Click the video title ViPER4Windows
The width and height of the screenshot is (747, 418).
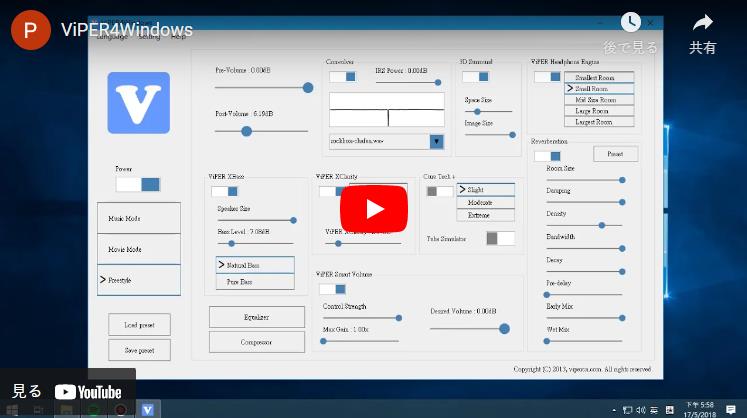click(127, 30)
